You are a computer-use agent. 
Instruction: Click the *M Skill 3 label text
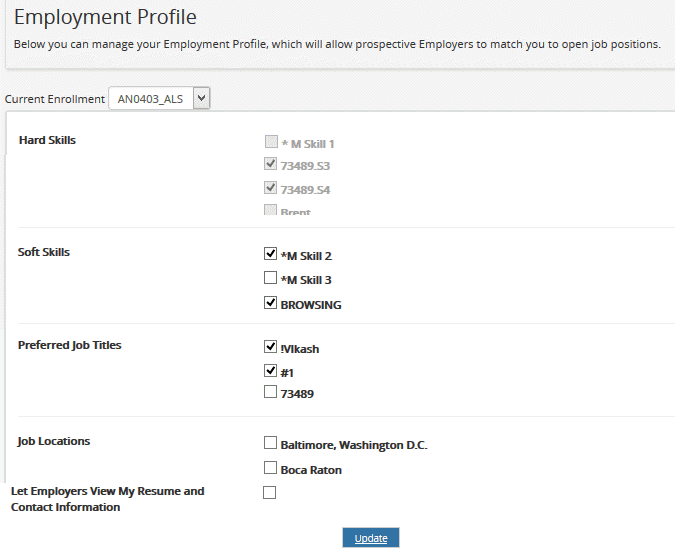(x=306, y=280)
